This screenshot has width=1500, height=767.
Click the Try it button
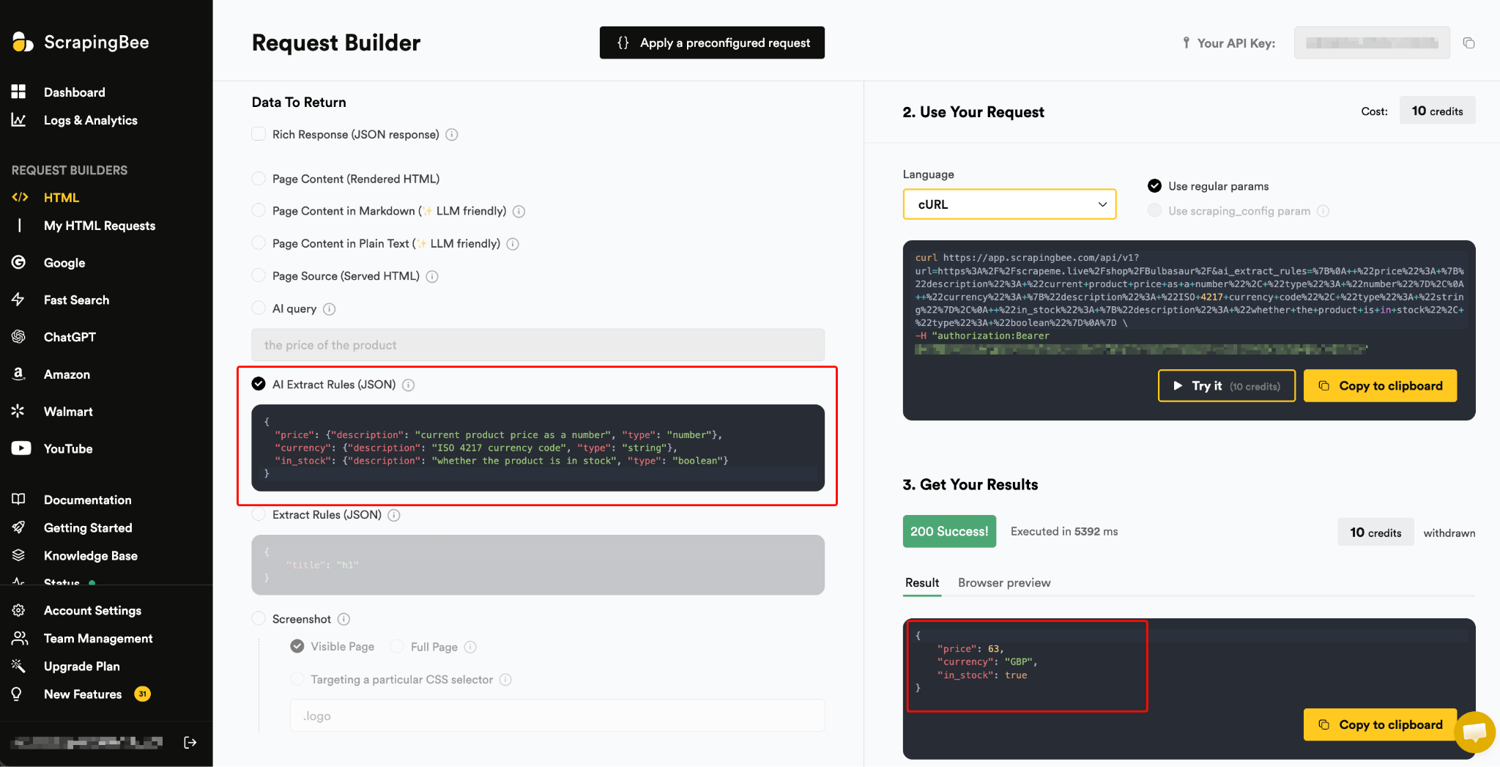click(1226, 386)
